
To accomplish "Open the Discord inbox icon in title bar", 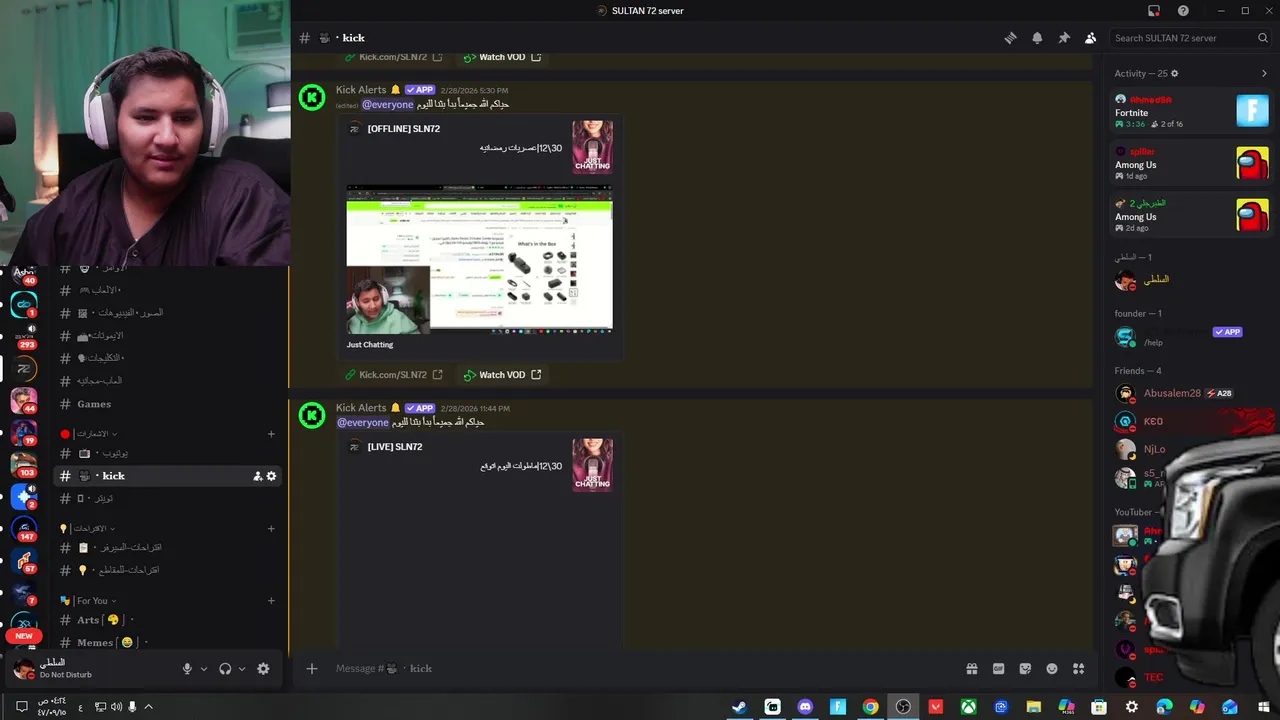I will coord(1154,11).
